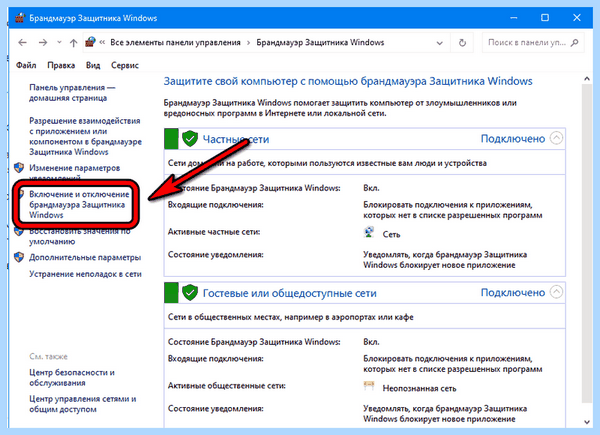600x435 pixels.
Task: Click Брандмауэр Защитника Windows breadcrumb
Action: coord(320,42)
